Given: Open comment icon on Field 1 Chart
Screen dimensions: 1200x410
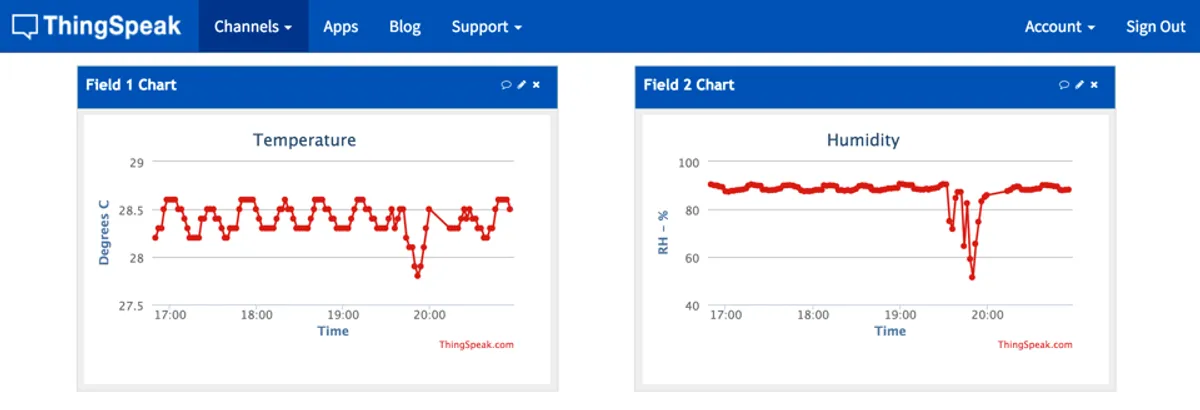Looking at the screenshot, I should point(506,85).
